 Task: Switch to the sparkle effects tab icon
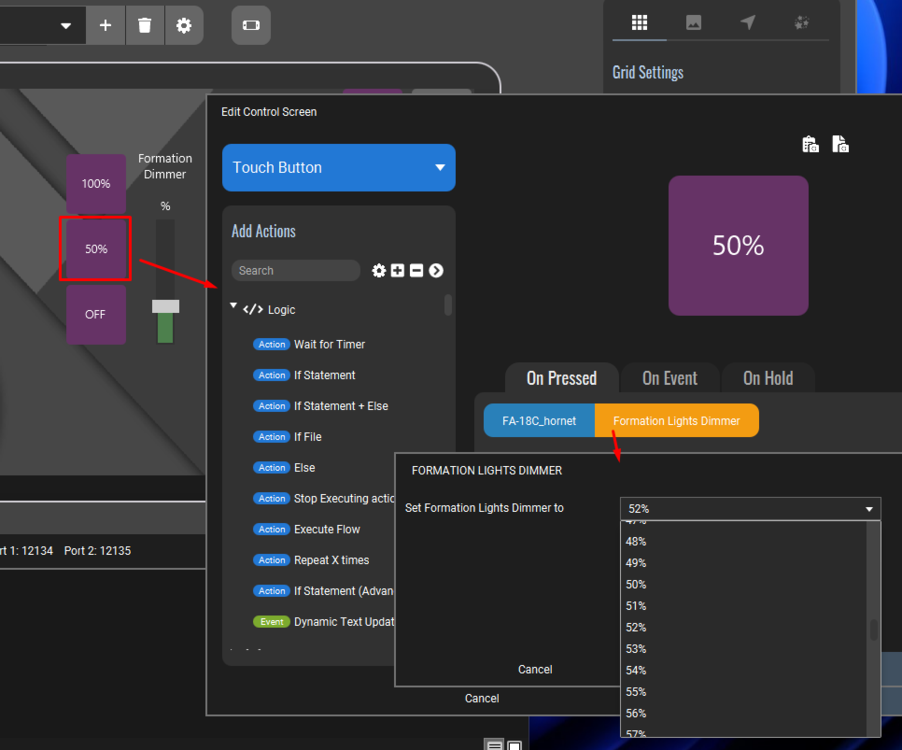pyautogui.click(x=801, y=23)
